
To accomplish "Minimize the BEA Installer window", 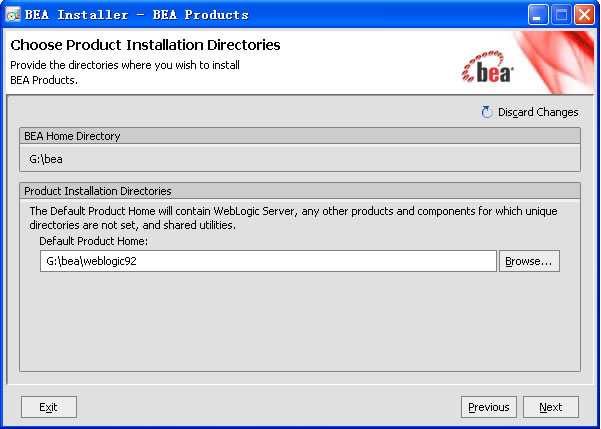I will [x=538, y=15].
